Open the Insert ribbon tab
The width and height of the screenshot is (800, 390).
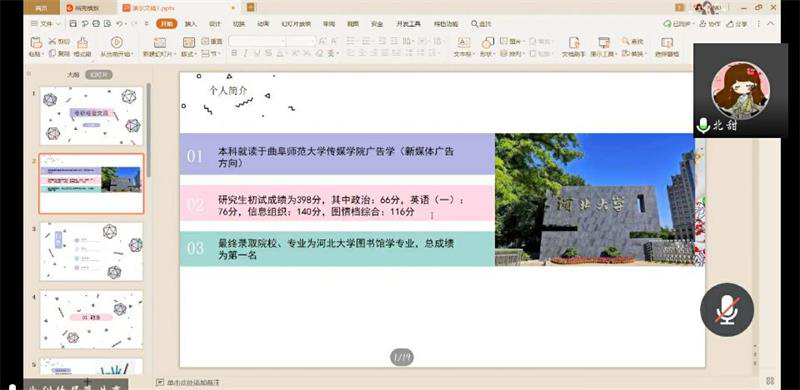[190, 23]
